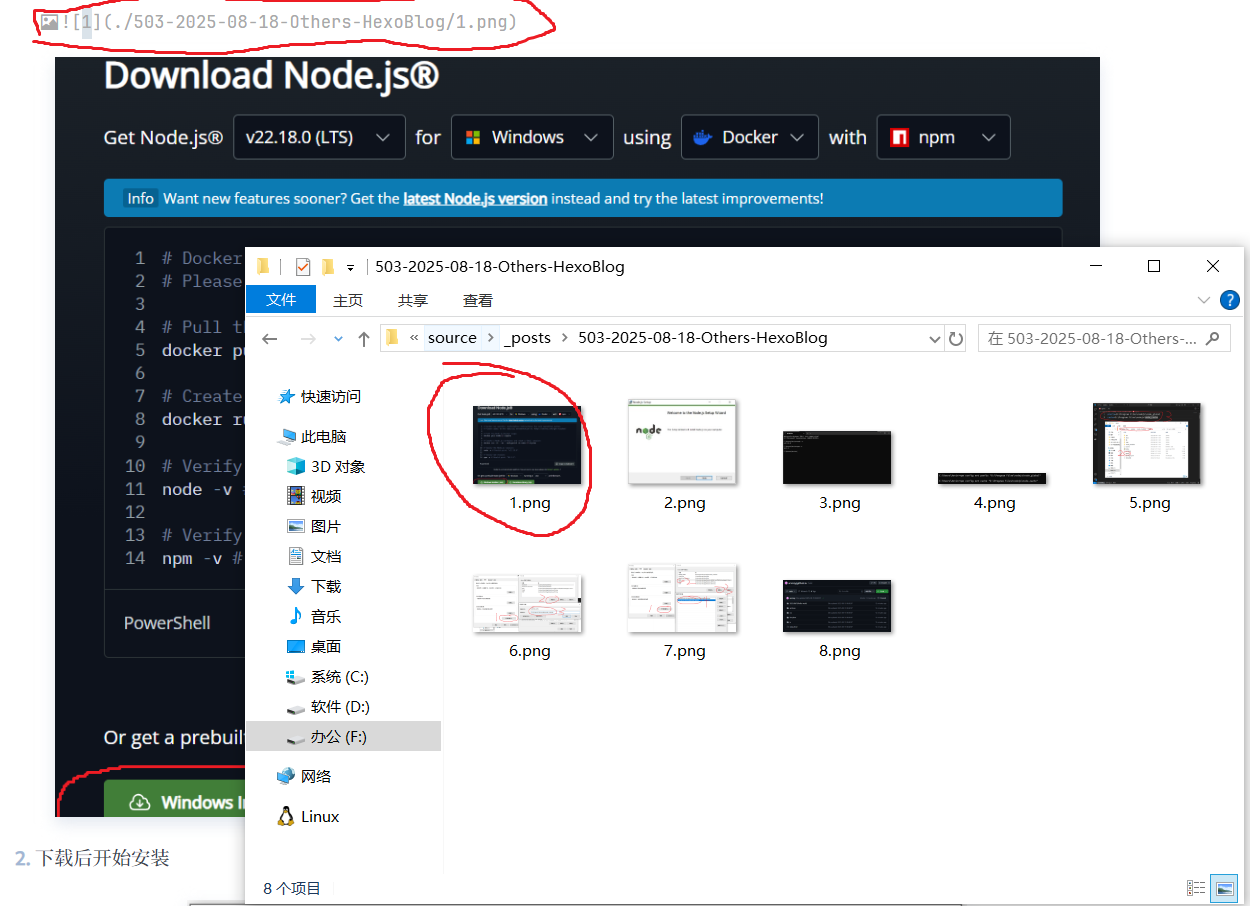Click the folder icon in the address bar
Screen dimensions: 1250x906
tap(393, 337)
